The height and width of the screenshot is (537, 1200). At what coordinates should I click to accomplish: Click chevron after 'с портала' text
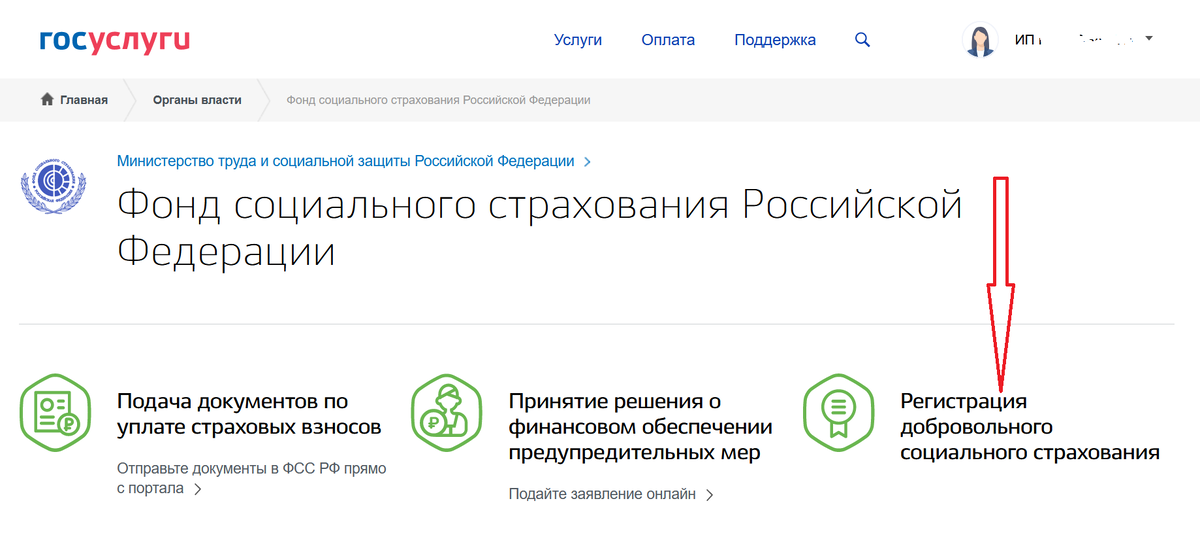pyautogui.click(x=198, y=489)
